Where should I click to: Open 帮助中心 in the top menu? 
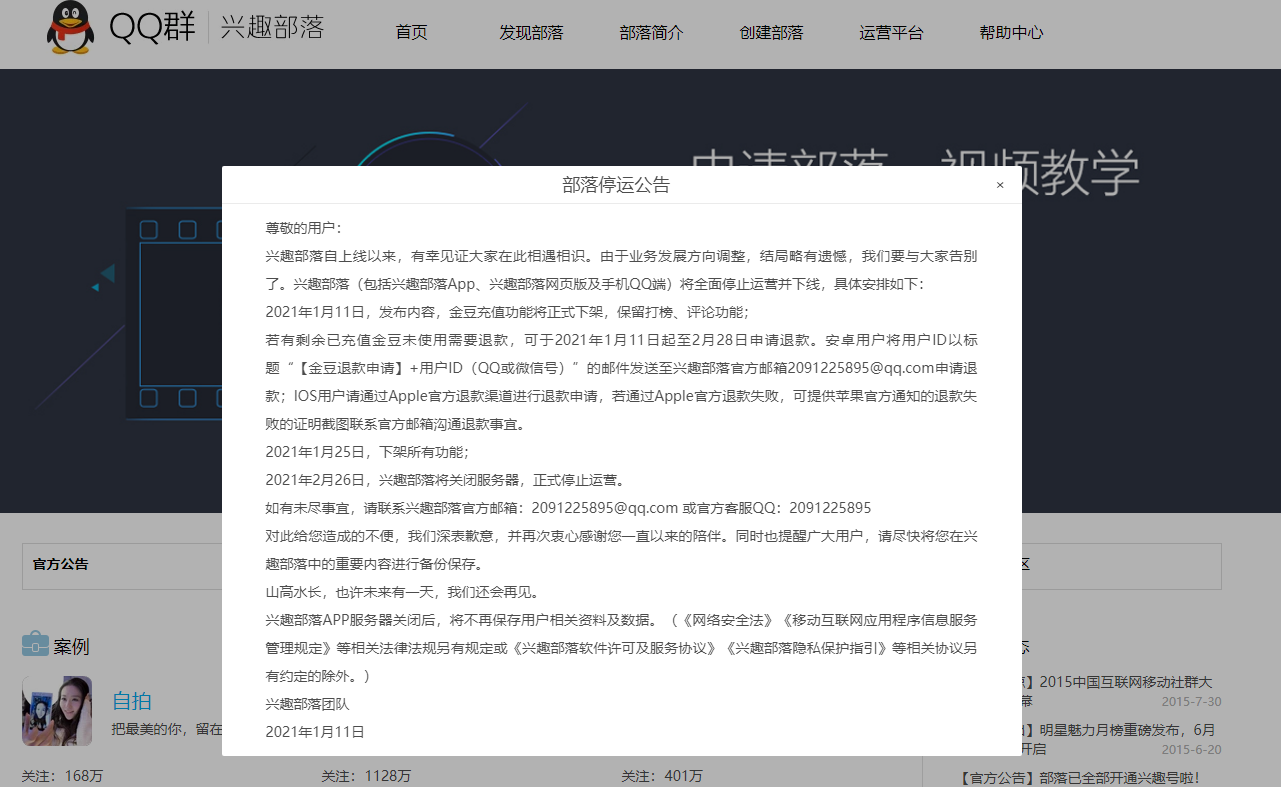(x=1011, y=32)
